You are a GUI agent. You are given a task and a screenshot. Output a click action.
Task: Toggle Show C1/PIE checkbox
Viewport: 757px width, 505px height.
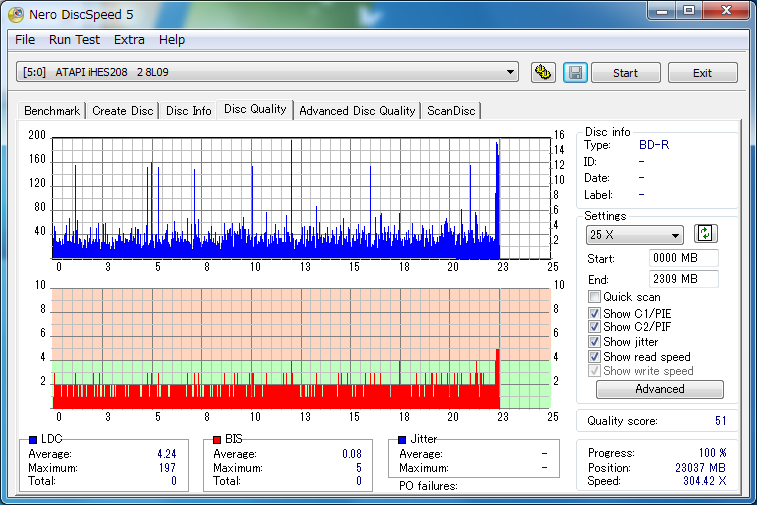pos(594,313)
